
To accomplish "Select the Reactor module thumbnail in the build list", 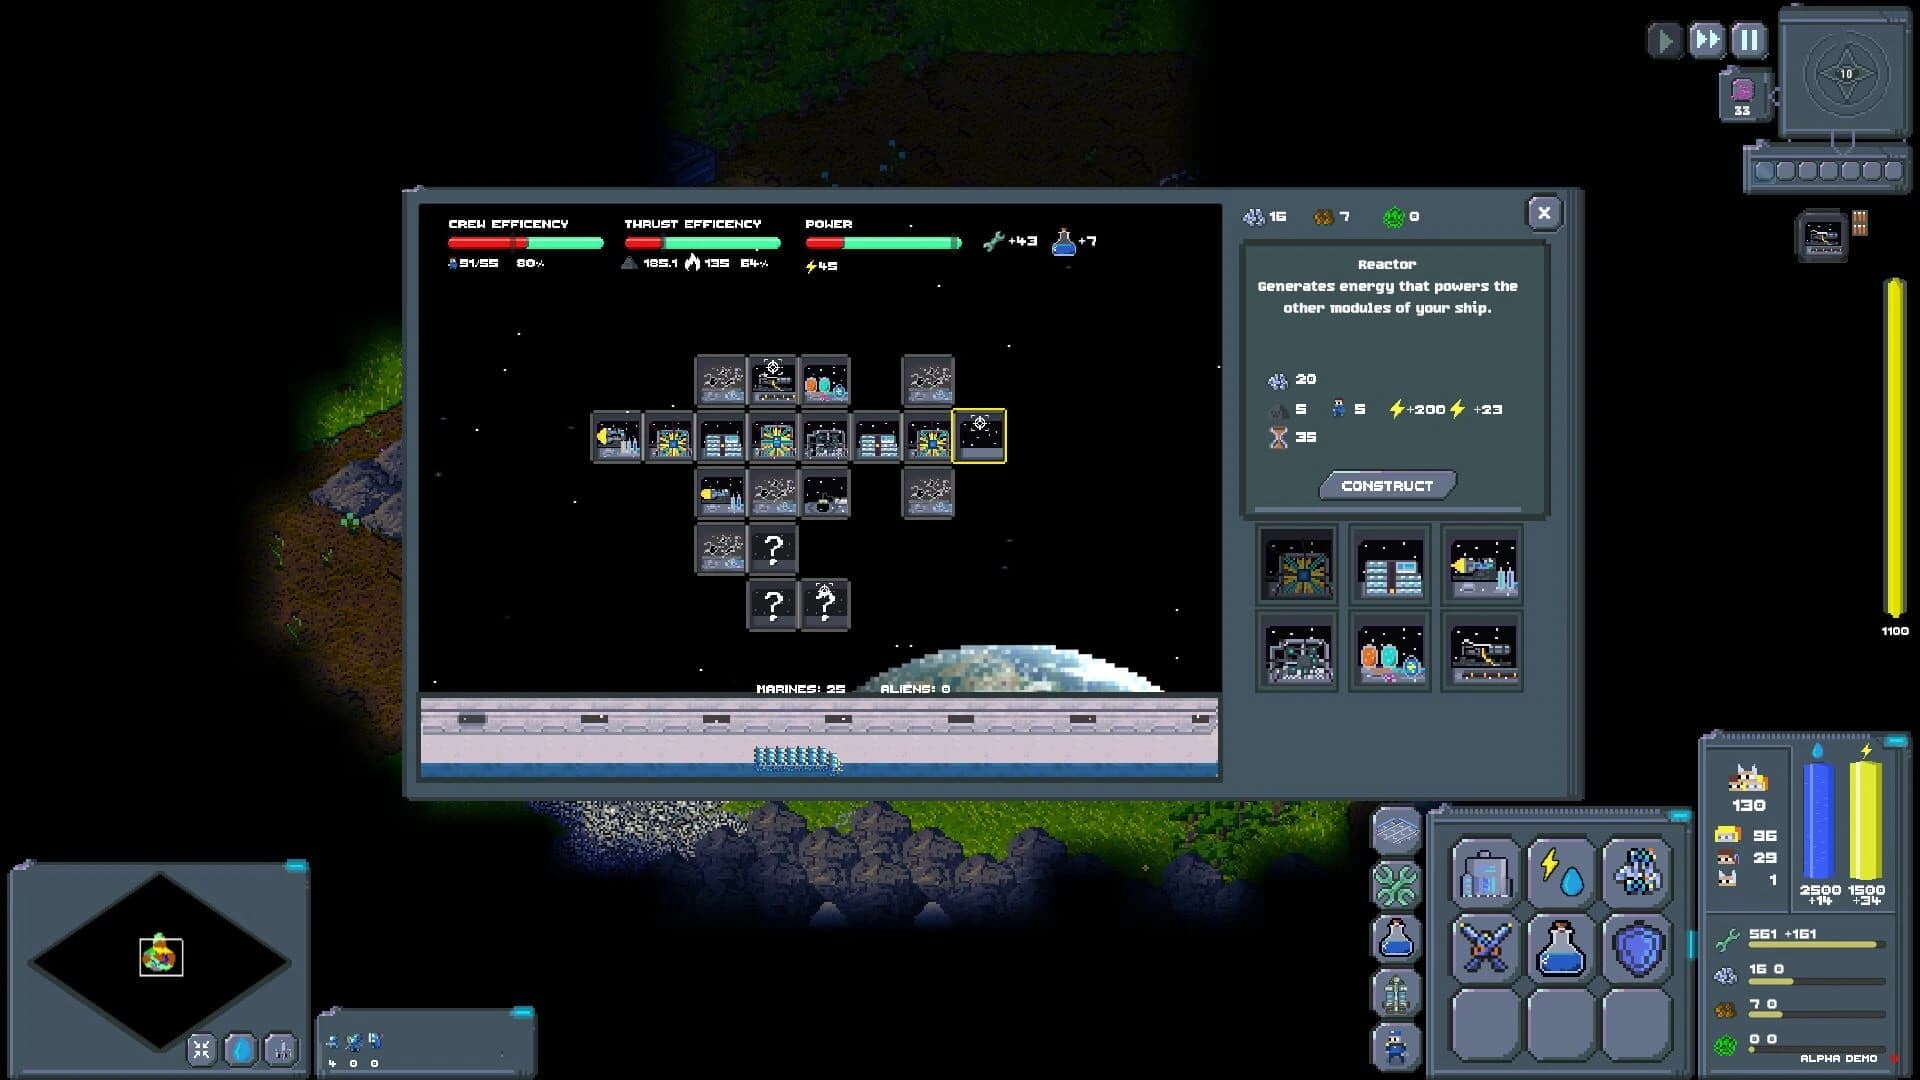I will tap(1297, 566).
